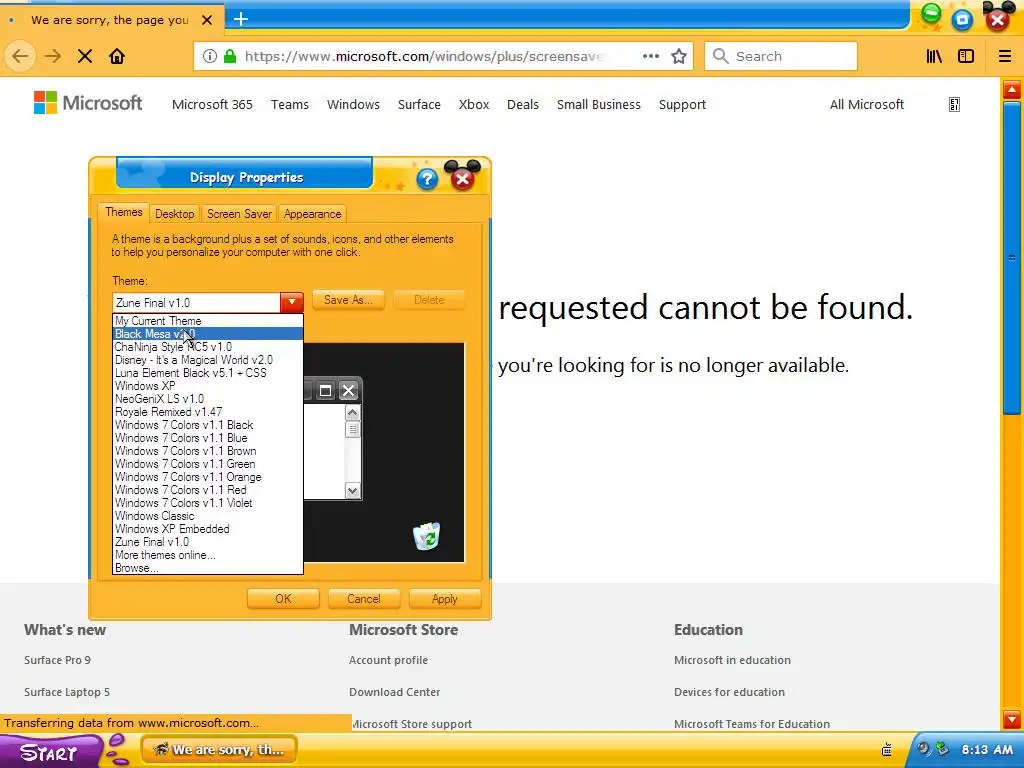This screenshot has height=768, width=1024.
Task: Select the Disney Magical World v2.0 theme
Action: 208,360
